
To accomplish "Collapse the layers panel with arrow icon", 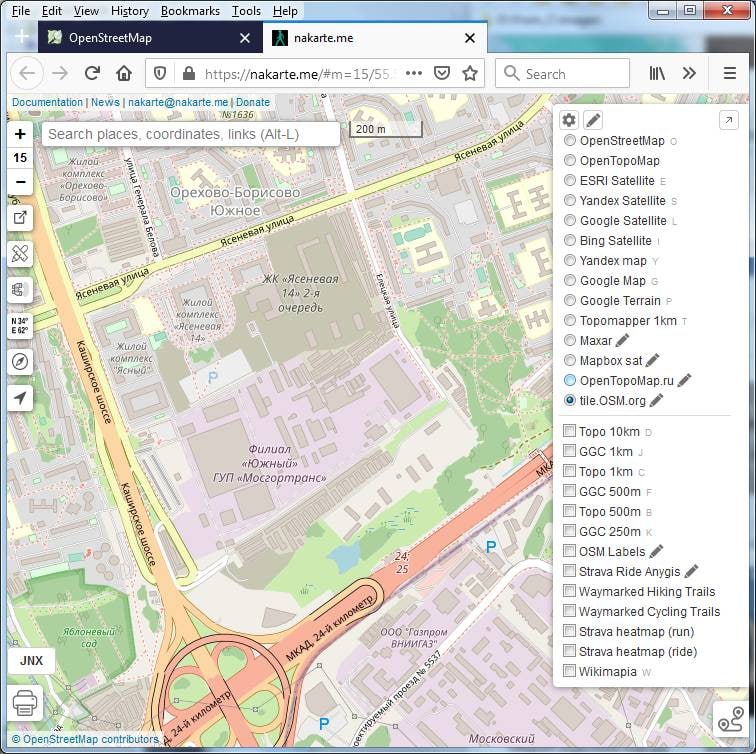I will point(729,120).
